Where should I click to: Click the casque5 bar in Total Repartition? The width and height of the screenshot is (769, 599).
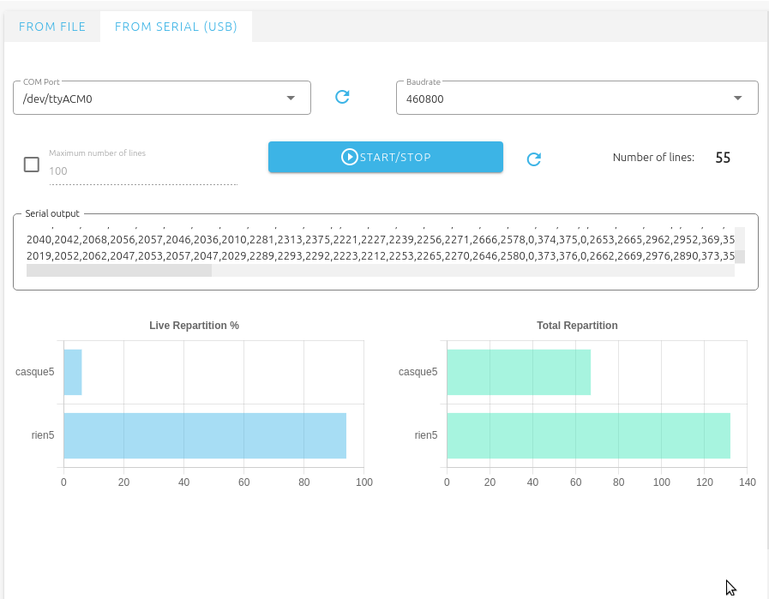(x=518, y=372)
